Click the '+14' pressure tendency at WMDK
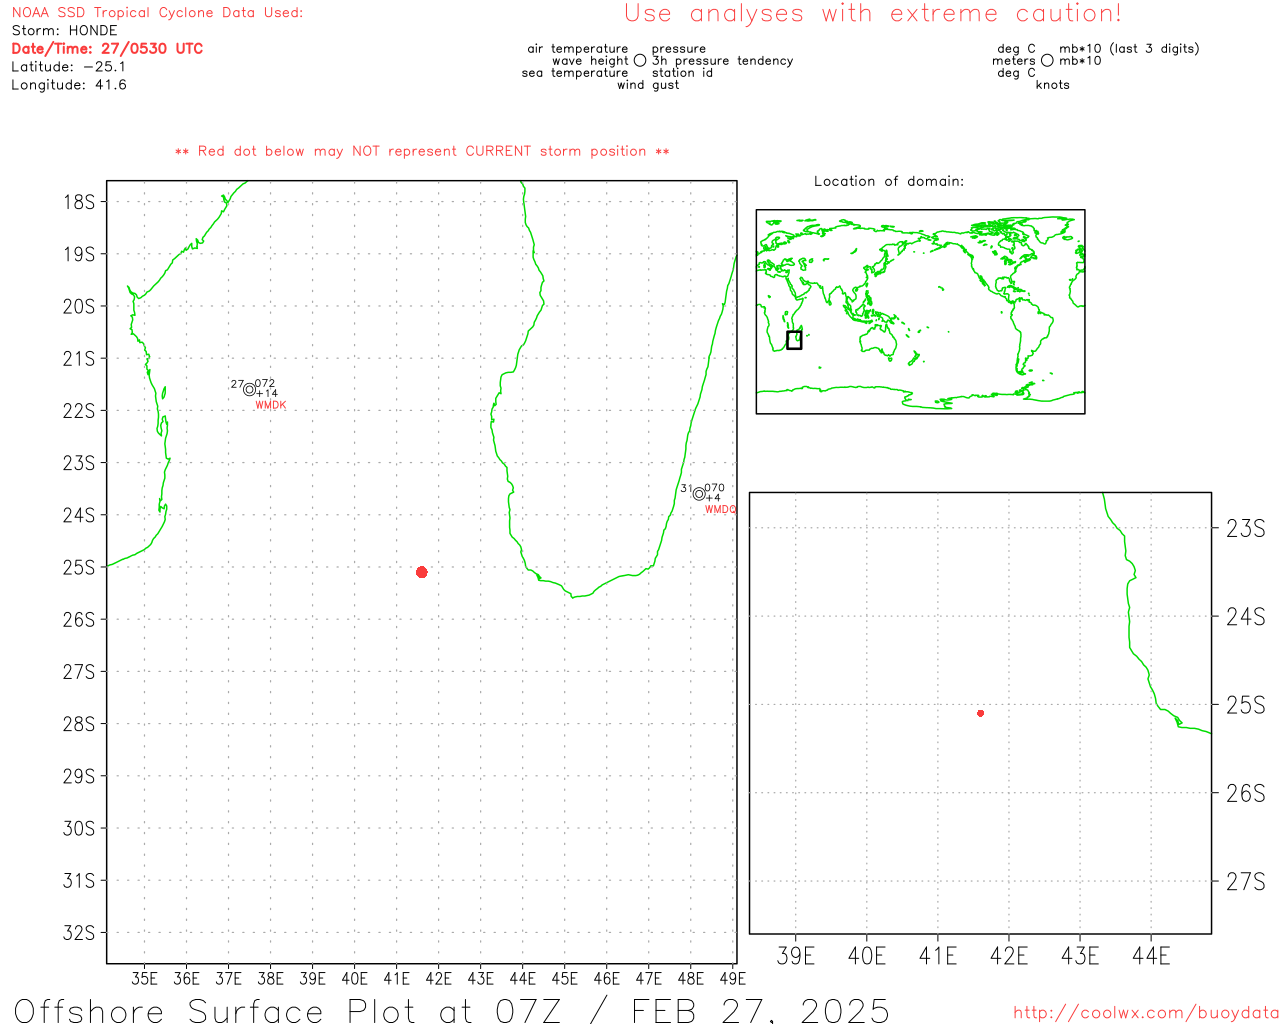 pyautogui.click(x=267, y=394)
